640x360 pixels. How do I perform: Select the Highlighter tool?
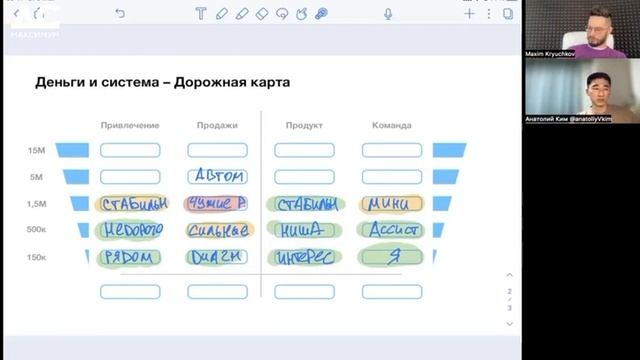tap(242, 14)
